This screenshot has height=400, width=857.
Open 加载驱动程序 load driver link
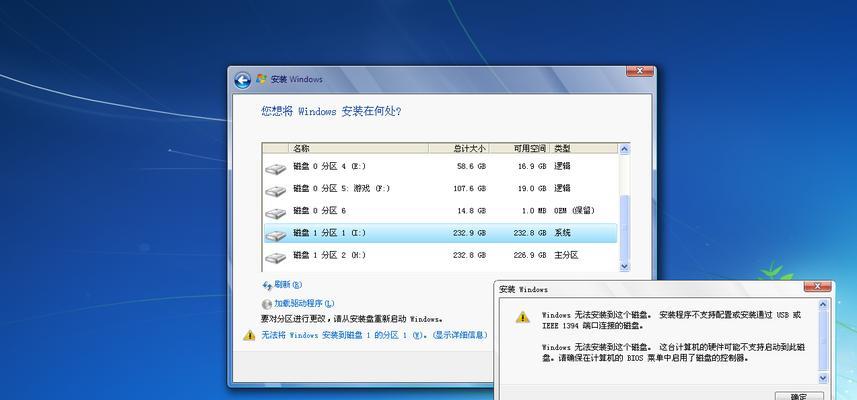[x=304, y=303]
